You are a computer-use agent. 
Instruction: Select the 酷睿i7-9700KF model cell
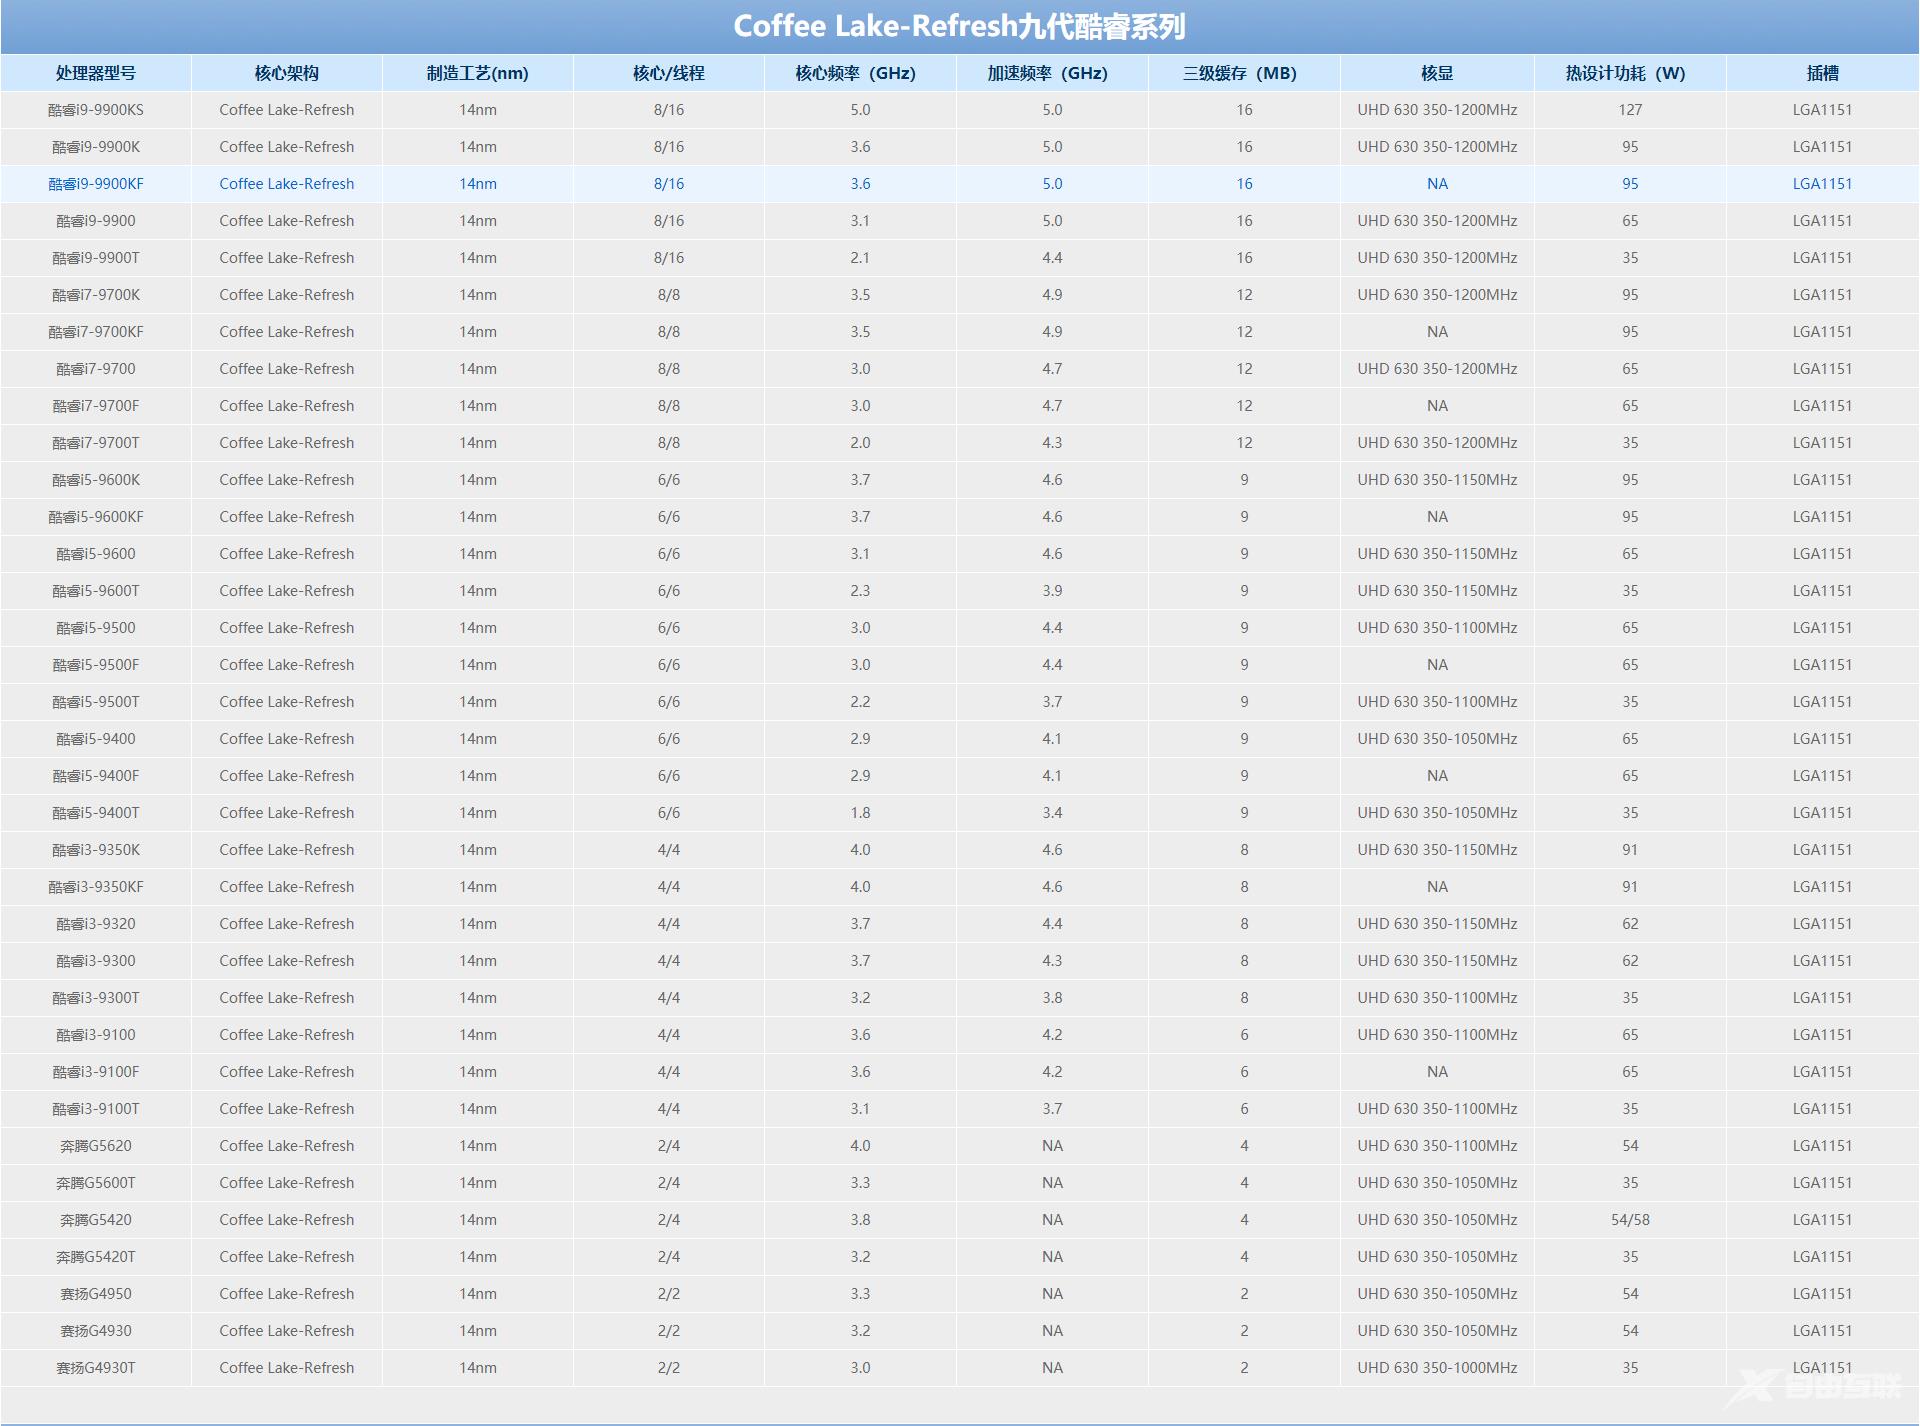coord(96,332)
